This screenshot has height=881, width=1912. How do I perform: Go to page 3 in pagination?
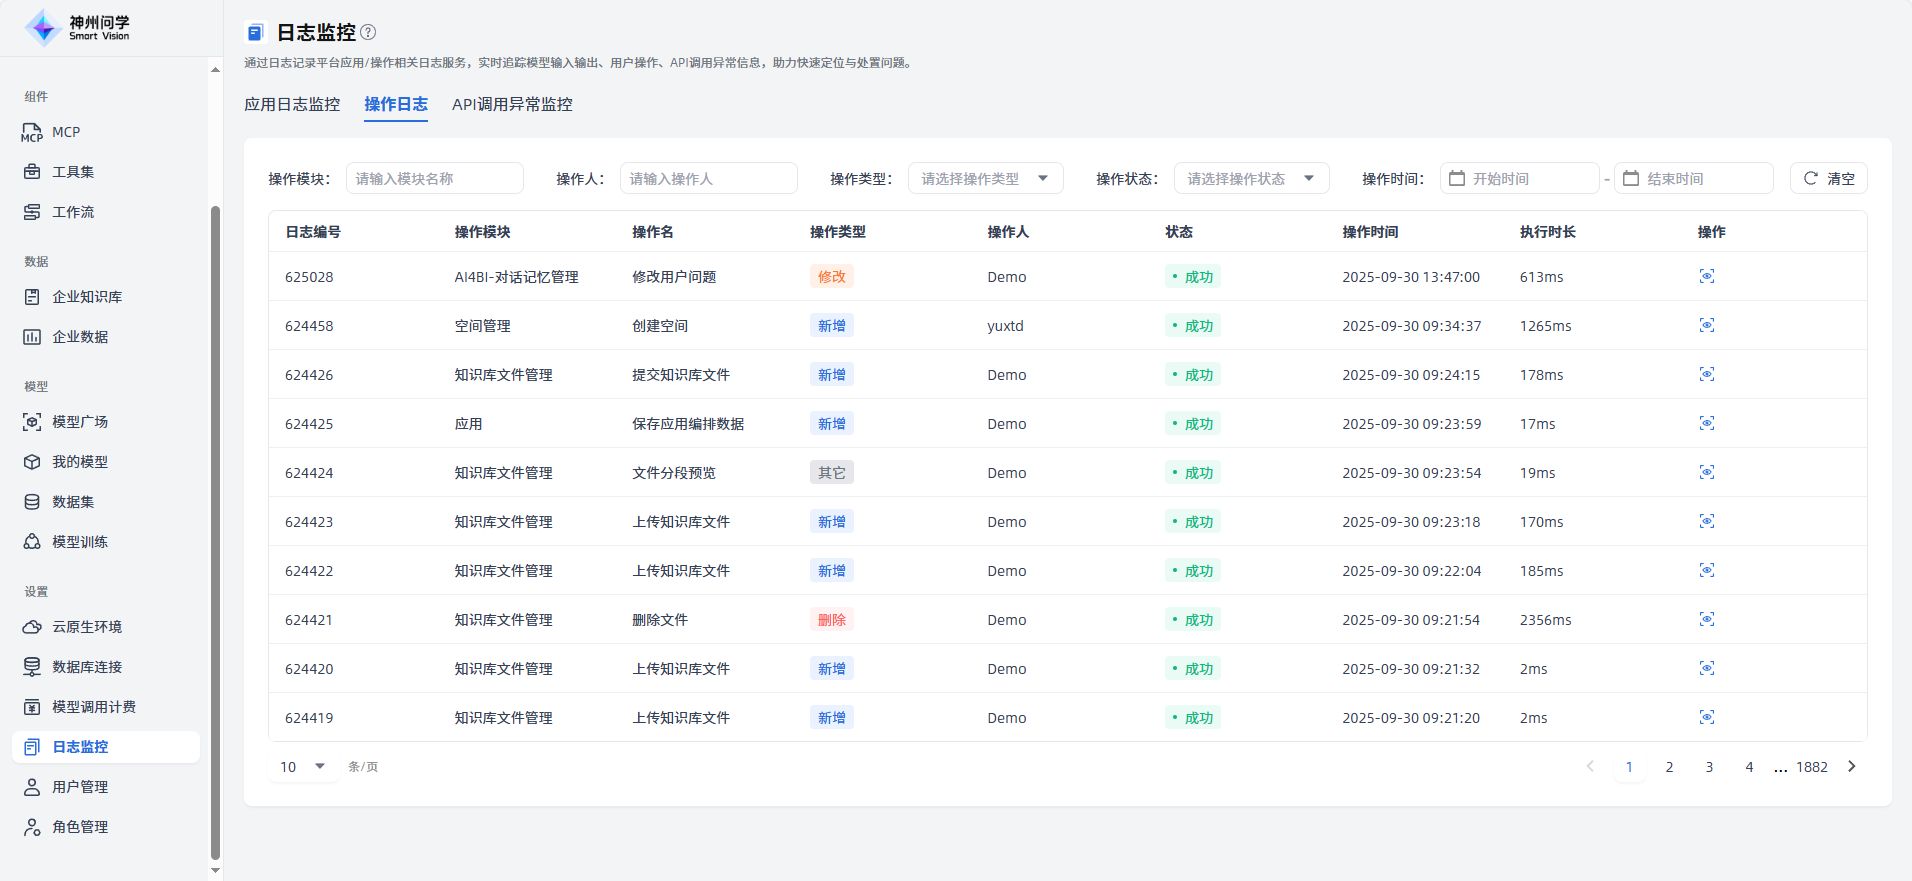click(1709, 767)
